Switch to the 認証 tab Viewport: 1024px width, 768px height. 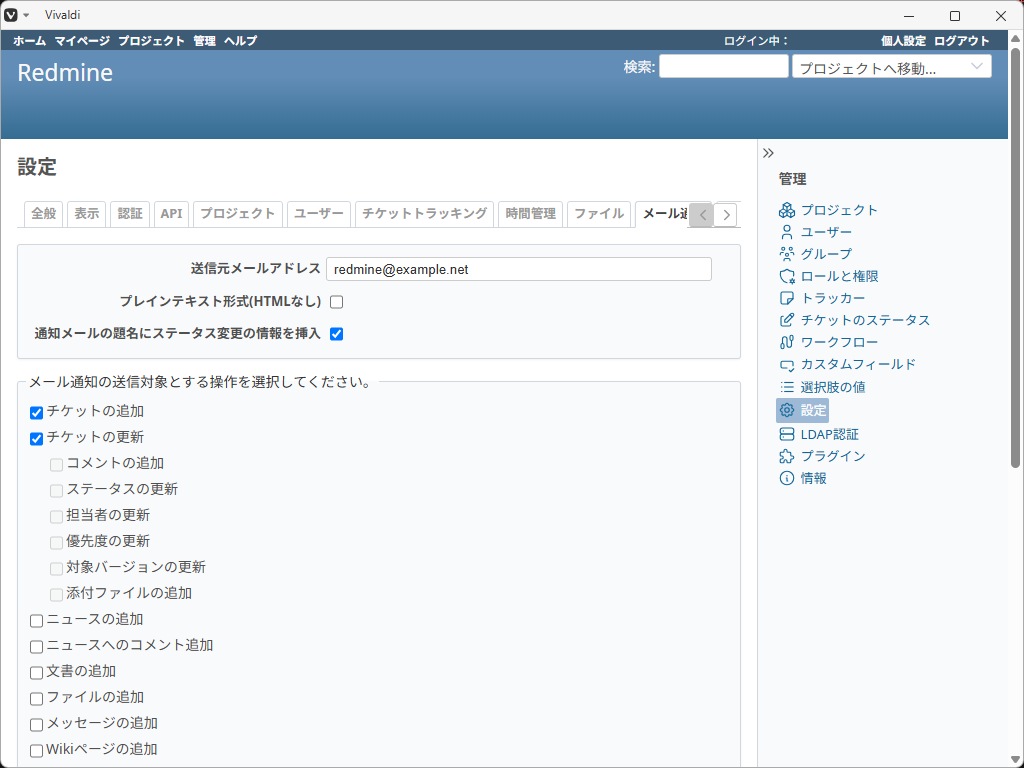point(130,214)
